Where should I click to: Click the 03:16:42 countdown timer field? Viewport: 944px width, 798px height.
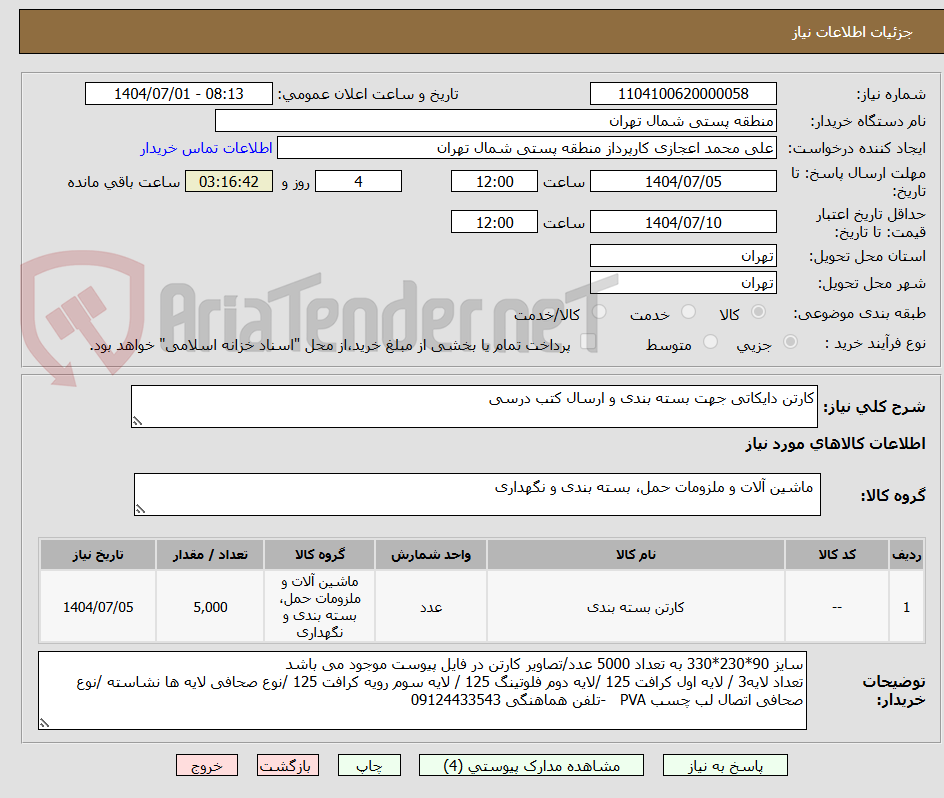pos(228,181)
